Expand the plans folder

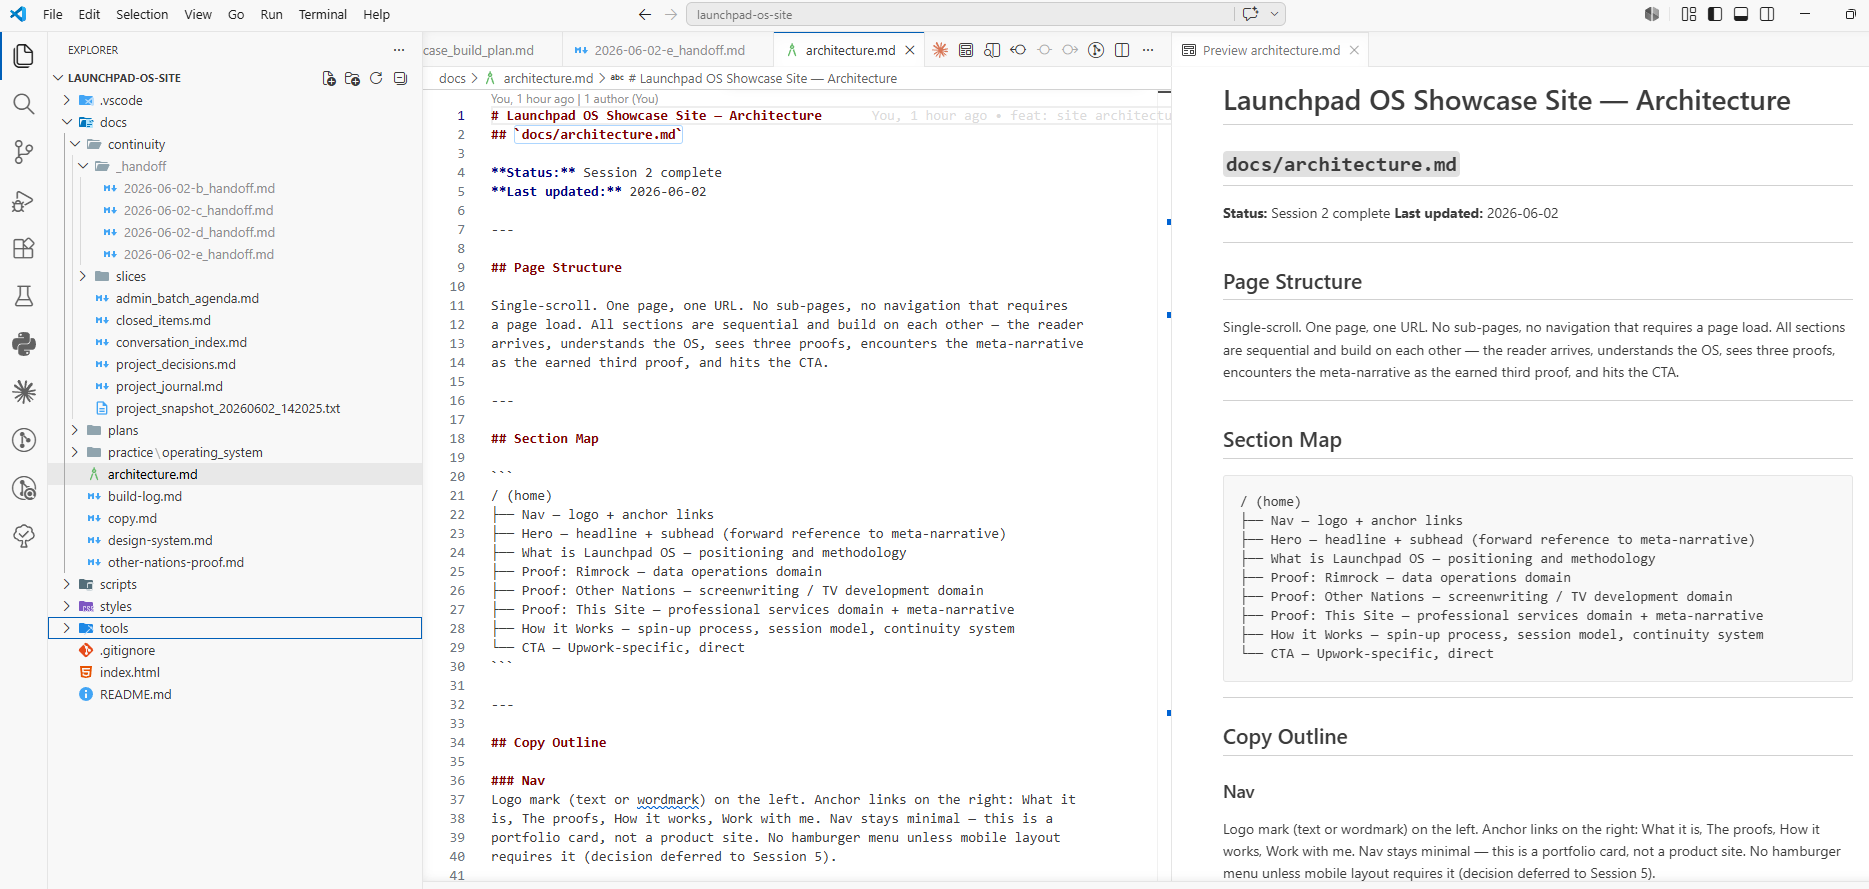point(75,430)
